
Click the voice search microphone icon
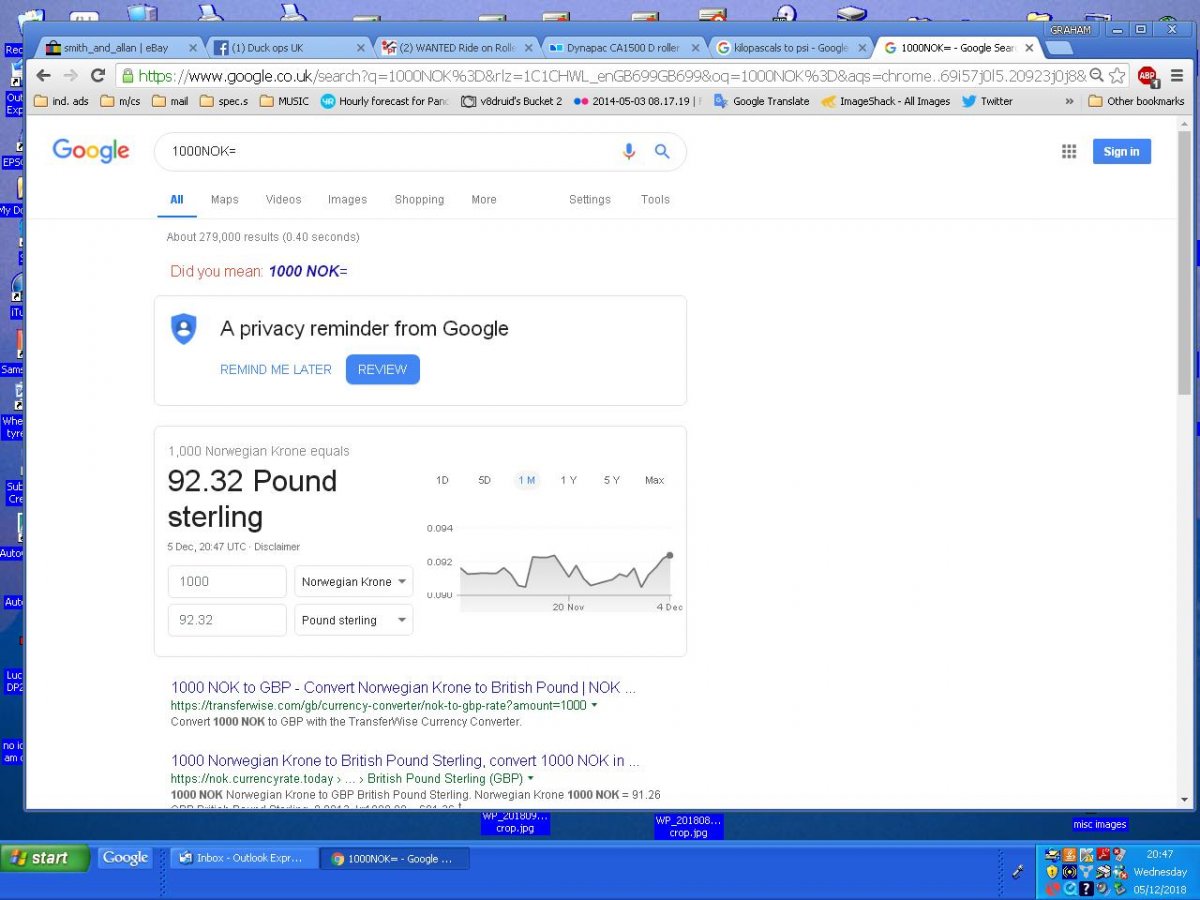point(629,151)
